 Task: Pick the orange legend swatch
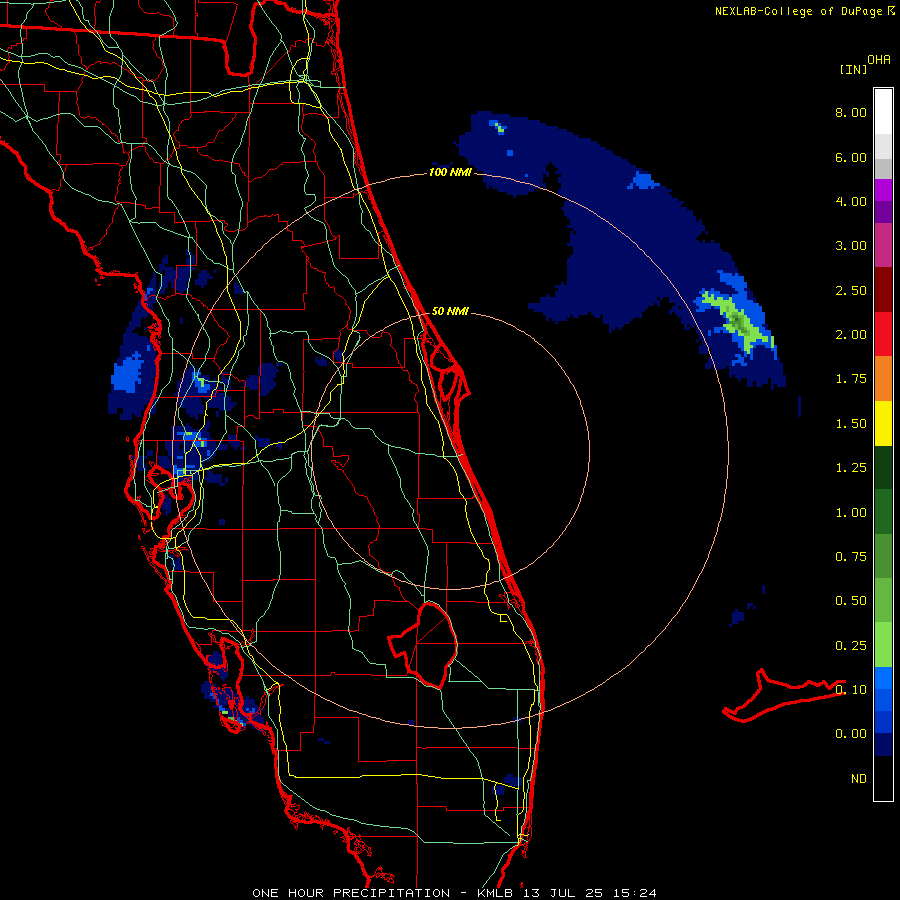(883, 379)
